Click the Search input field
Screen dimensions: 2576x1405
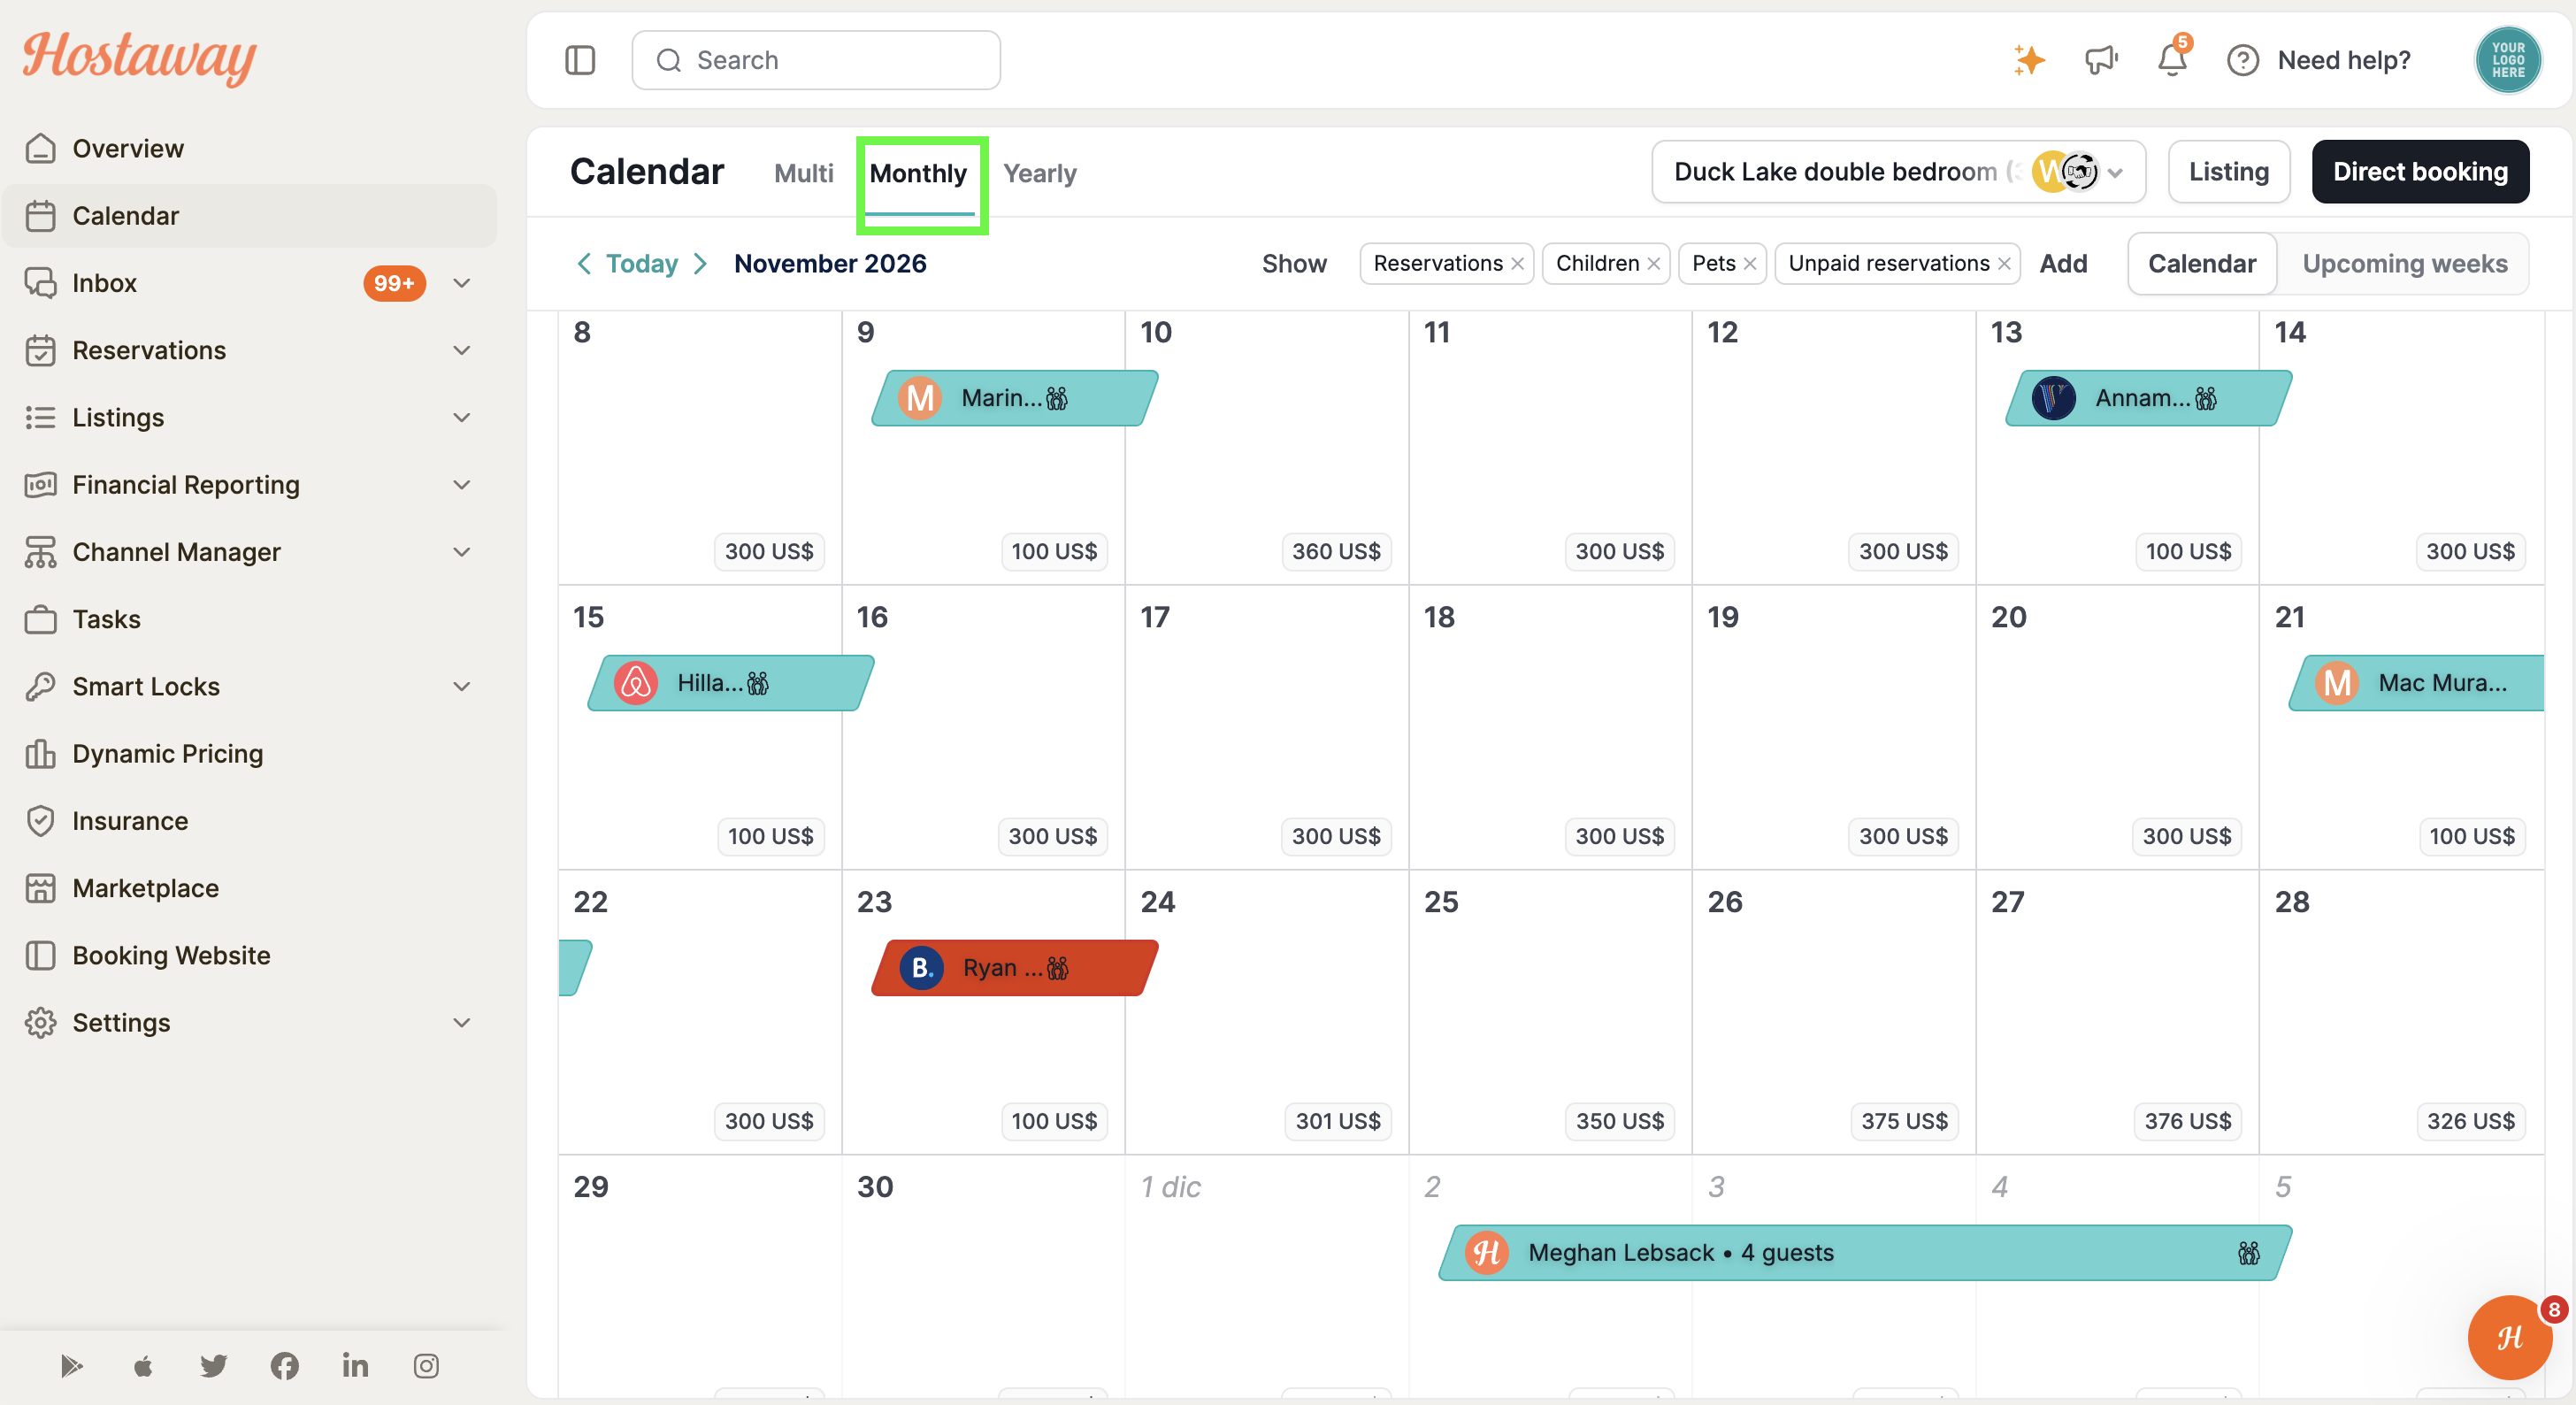[x=816, y=60]
